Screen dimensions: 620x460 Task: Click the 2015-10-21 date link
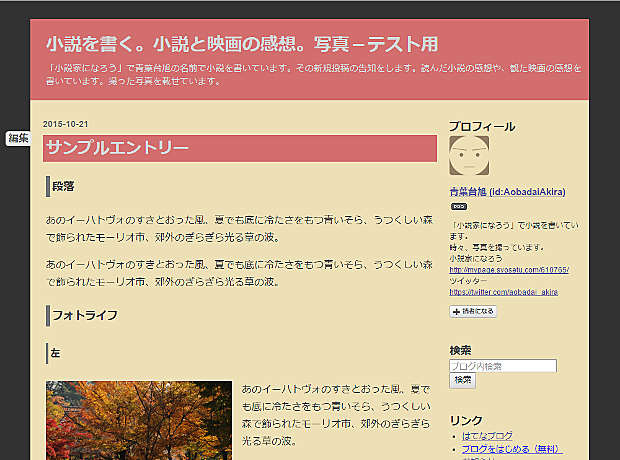click(65, 124)
